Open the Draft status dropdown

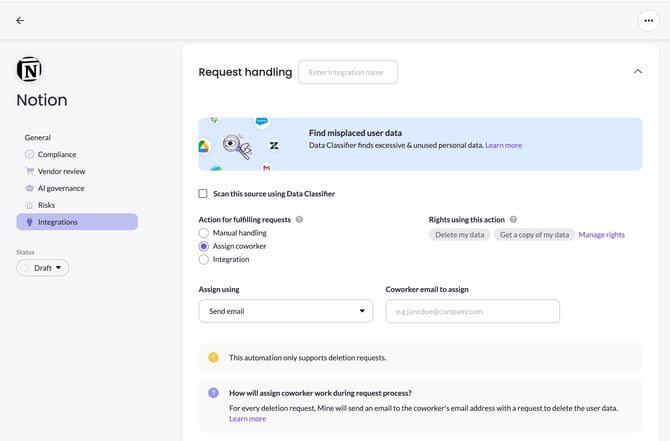point(43,268)
